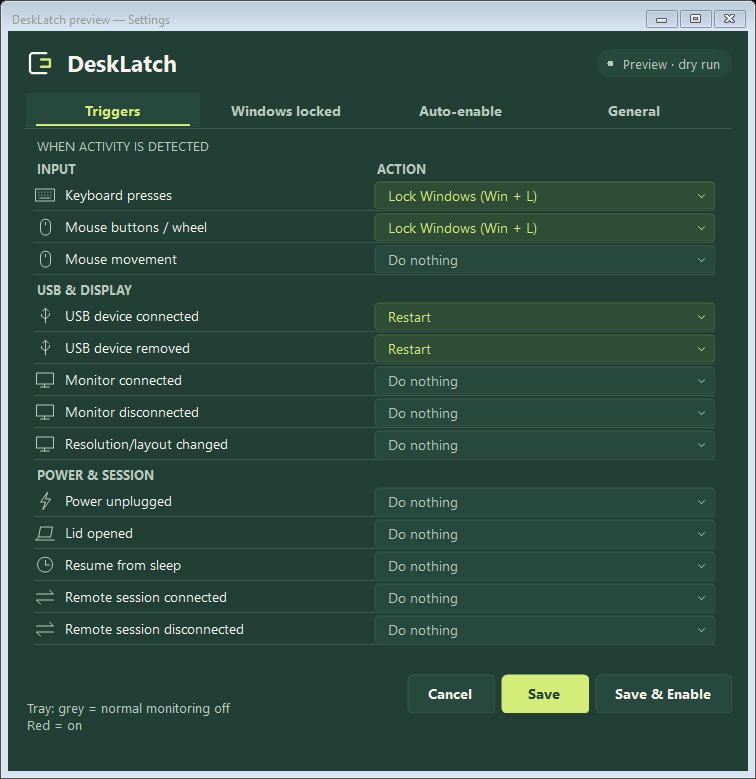
Task: Click the DeskLatch title text
Action: coord(122,64)
